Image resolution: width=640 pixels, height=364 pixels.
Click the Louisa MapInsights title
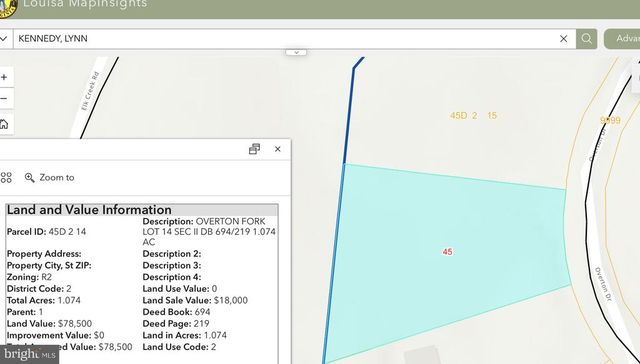[x=85, y=4]
